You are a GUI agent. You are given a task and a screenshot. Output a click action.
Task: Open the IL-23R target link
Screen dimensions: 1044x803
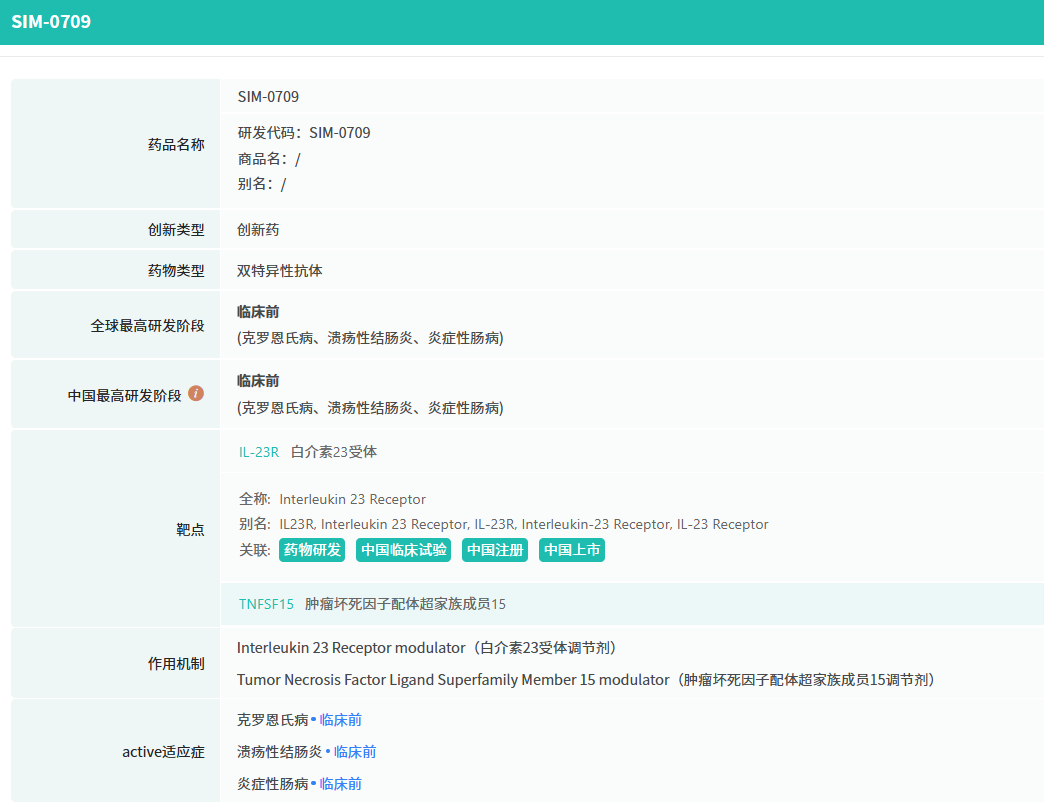click(x=258, y=452)
